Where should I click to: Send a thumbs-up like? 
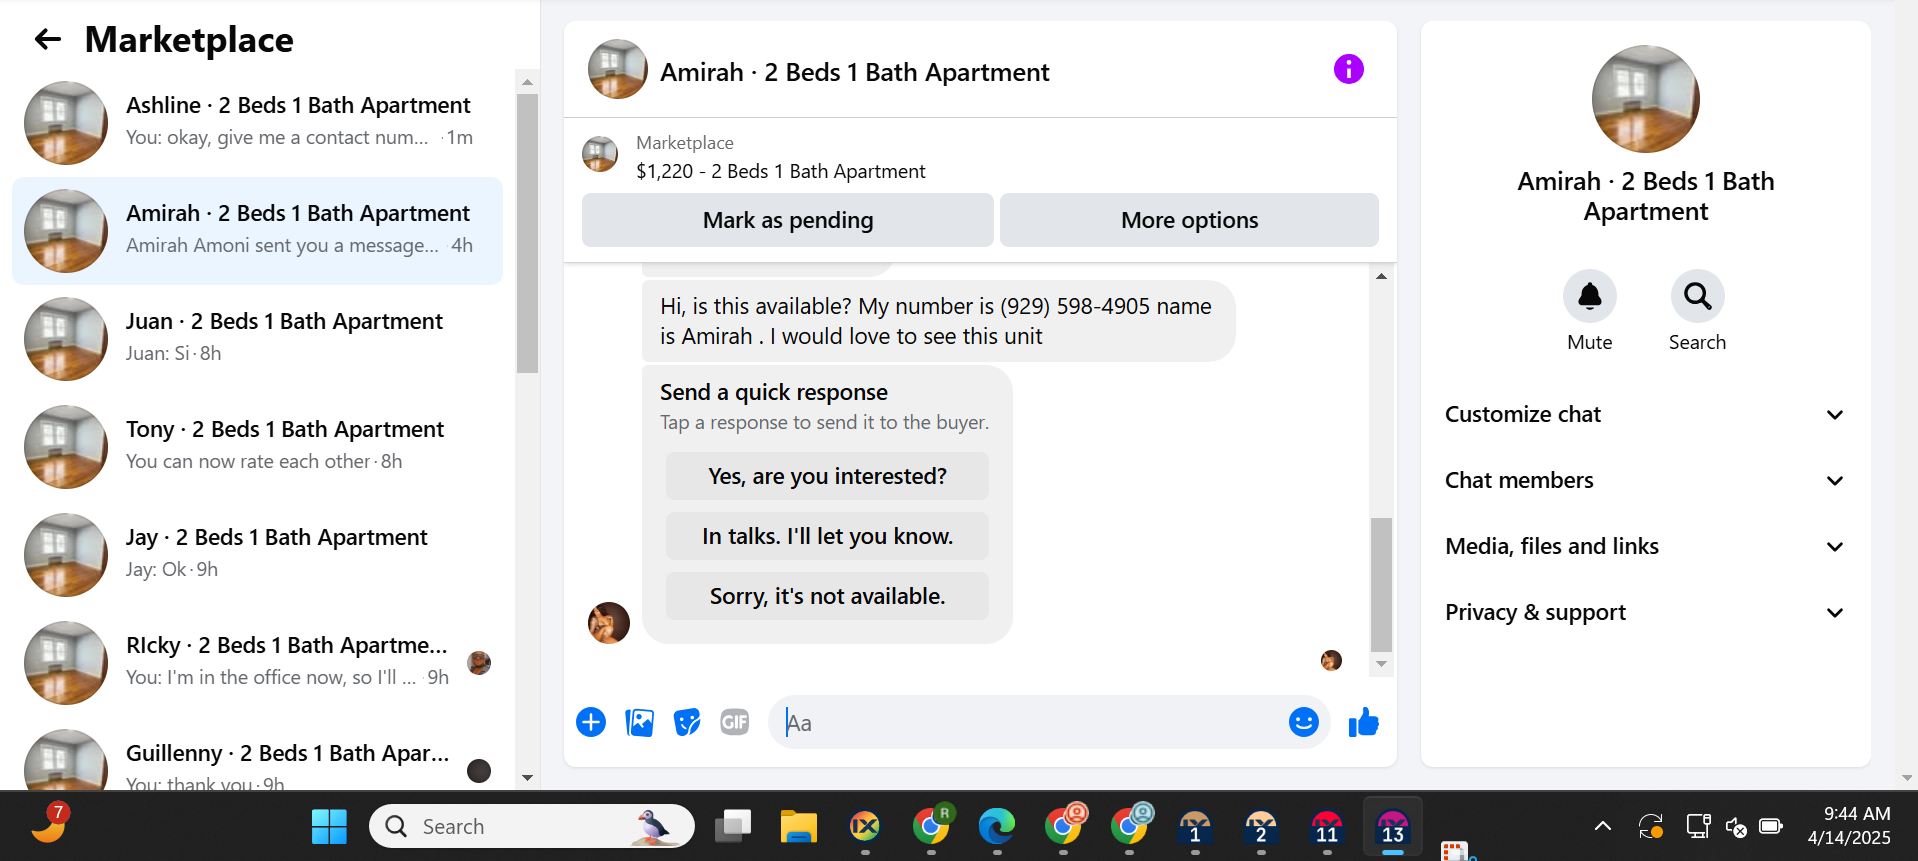pyautogui.click(x=1363, y=722)
